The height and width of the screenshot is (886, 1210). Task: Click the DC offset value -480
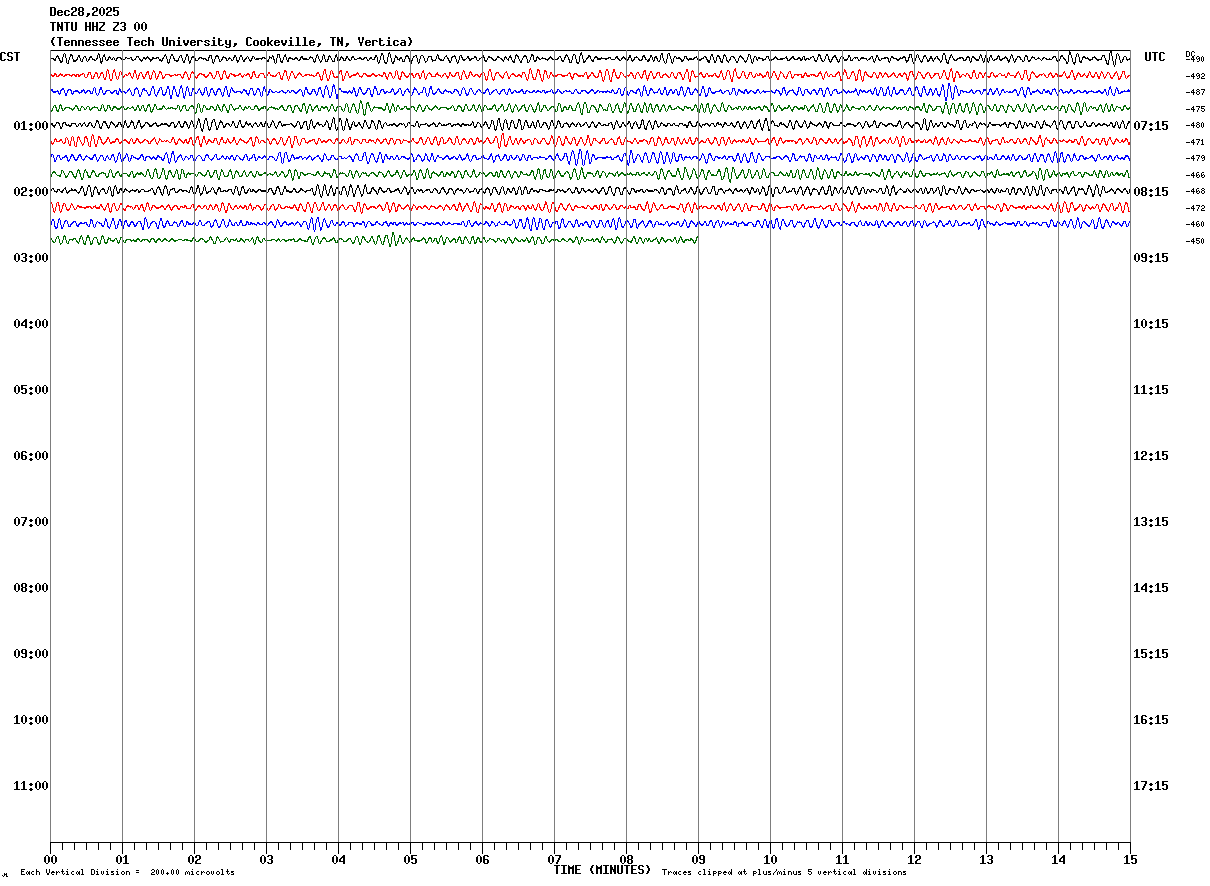[x=1195, y=125]
